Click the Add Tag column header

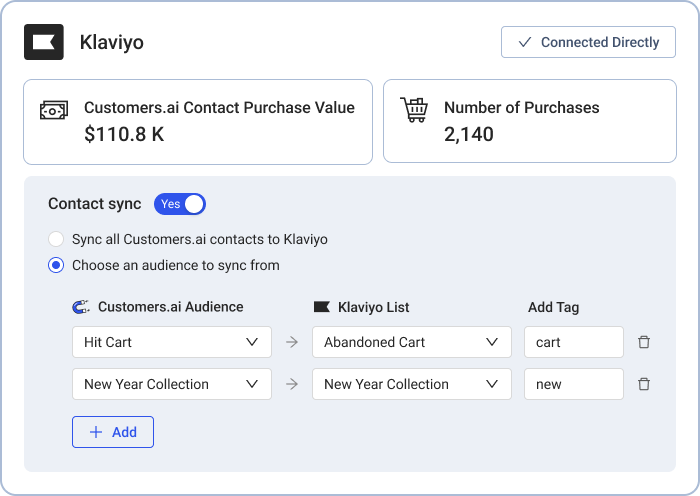pyautogui.click(x=554, y=307)
